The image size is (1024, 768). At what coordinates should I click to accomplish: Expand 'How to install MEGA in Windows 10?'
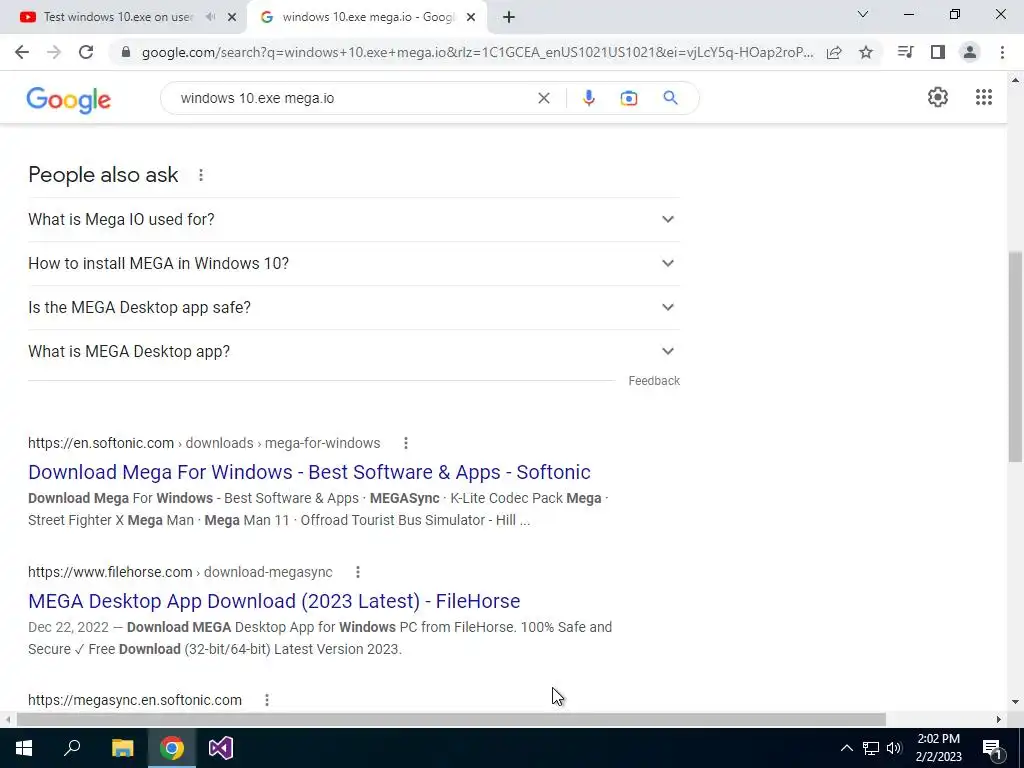[x=354, y=263]
